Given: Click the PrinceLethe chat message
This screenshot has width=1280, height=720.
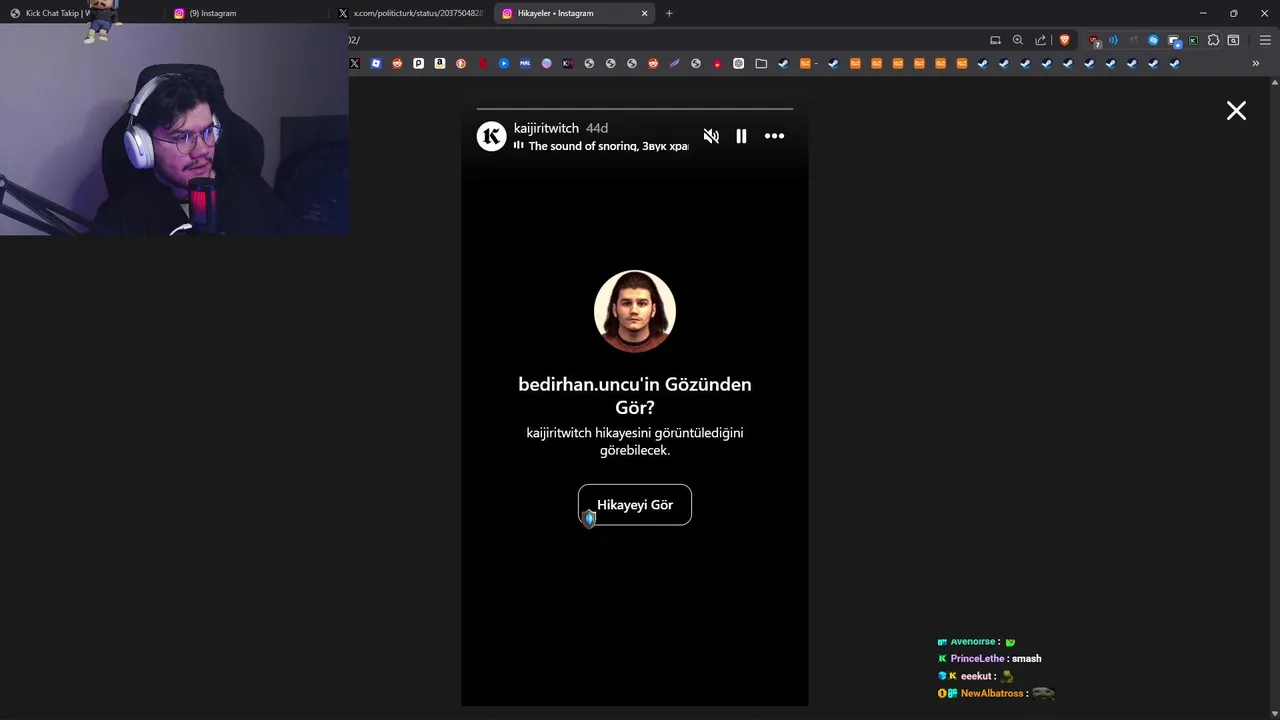Looking at the screenshot, I should click(x=990, y=659).
